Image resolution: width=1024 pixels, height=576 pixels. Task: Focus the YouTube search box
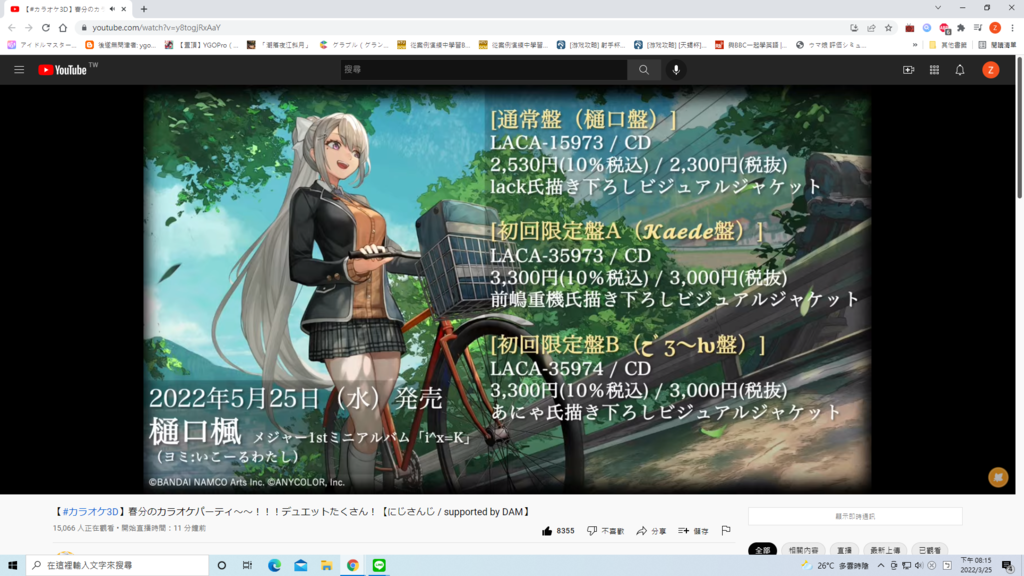pyautogui.click(x=483, y=70)
